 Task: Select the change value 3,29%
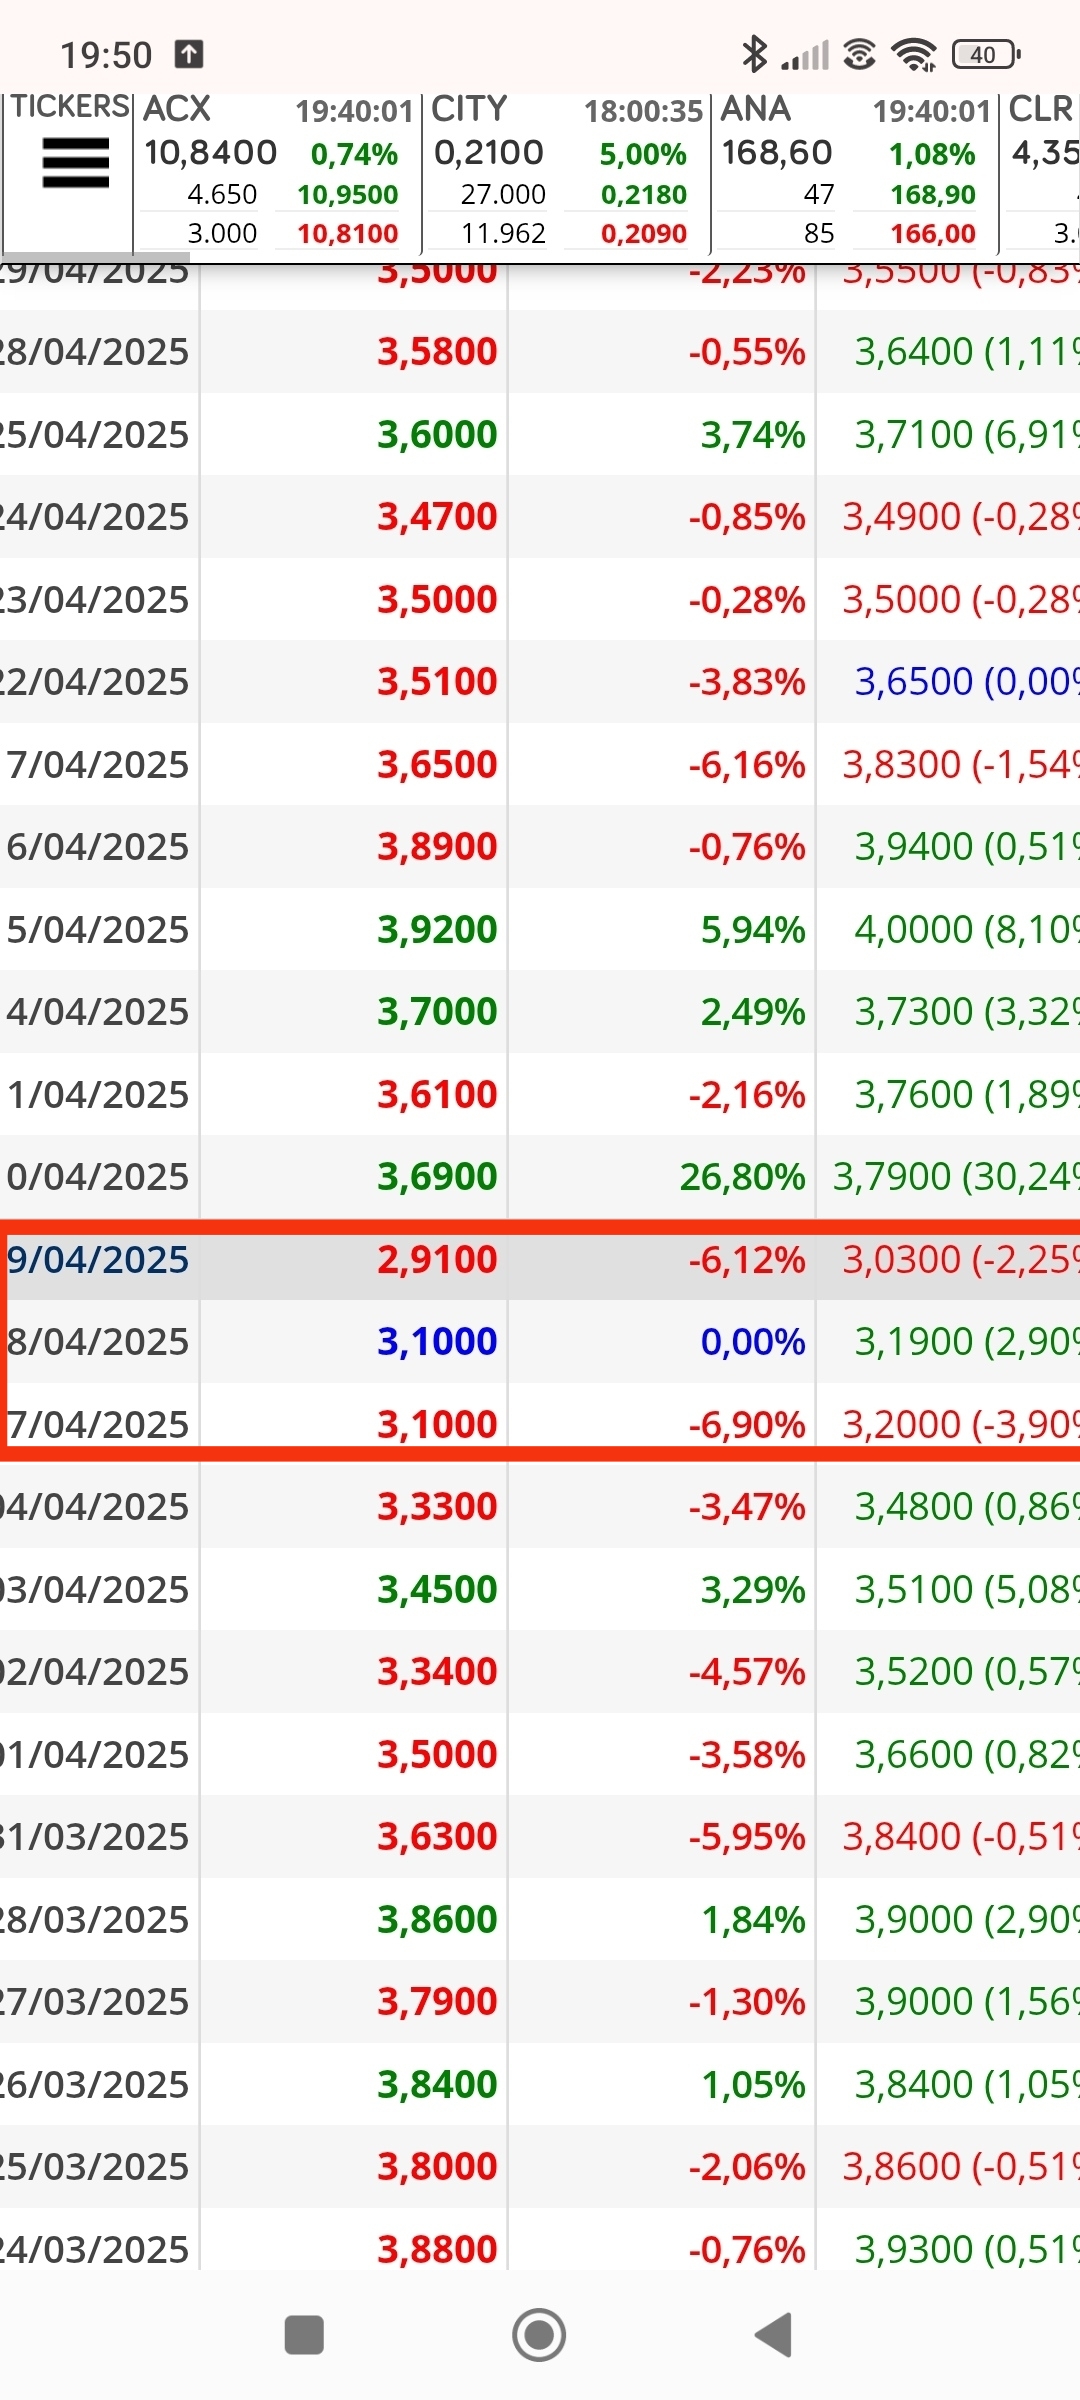coord(753,1589)
